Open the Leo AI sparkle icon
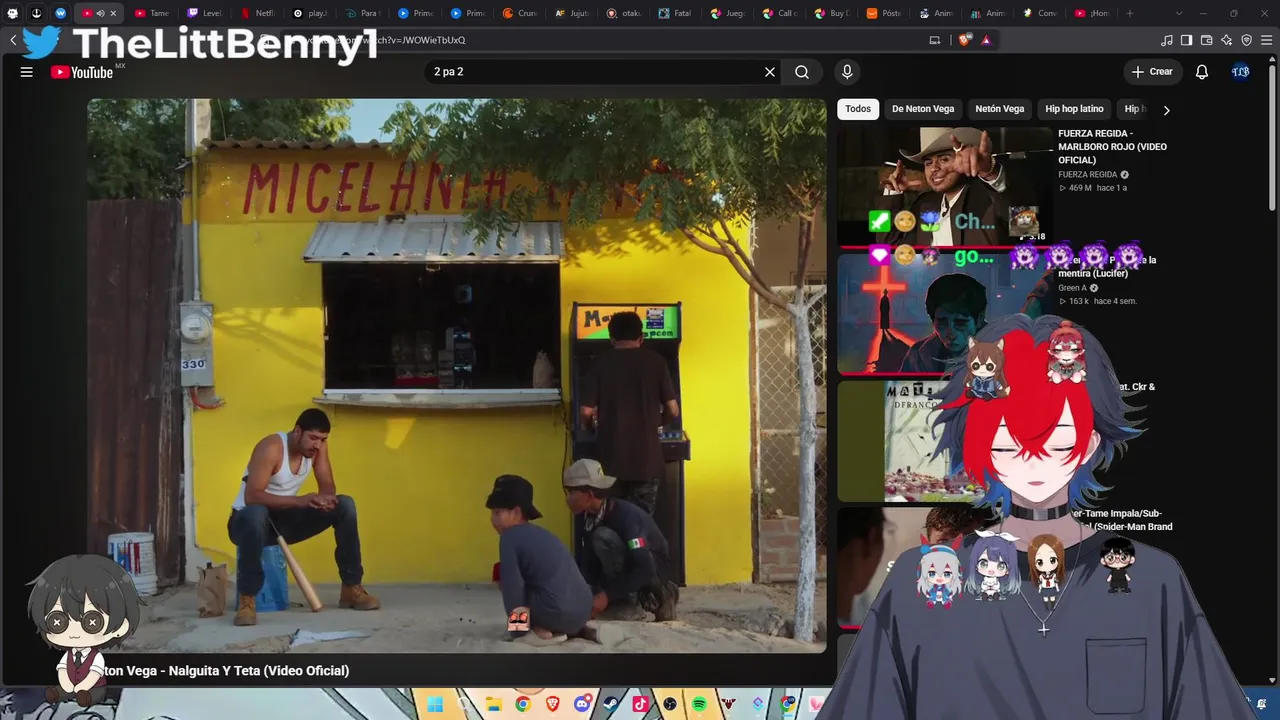The image size is (1280, 720). pos(1227,40)
